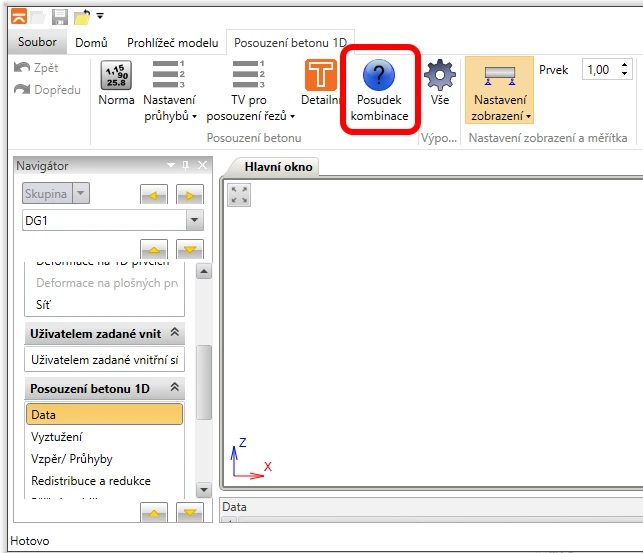Select Redistribuce a redukce item
643x553 pixels.
[x=91, y=481]
